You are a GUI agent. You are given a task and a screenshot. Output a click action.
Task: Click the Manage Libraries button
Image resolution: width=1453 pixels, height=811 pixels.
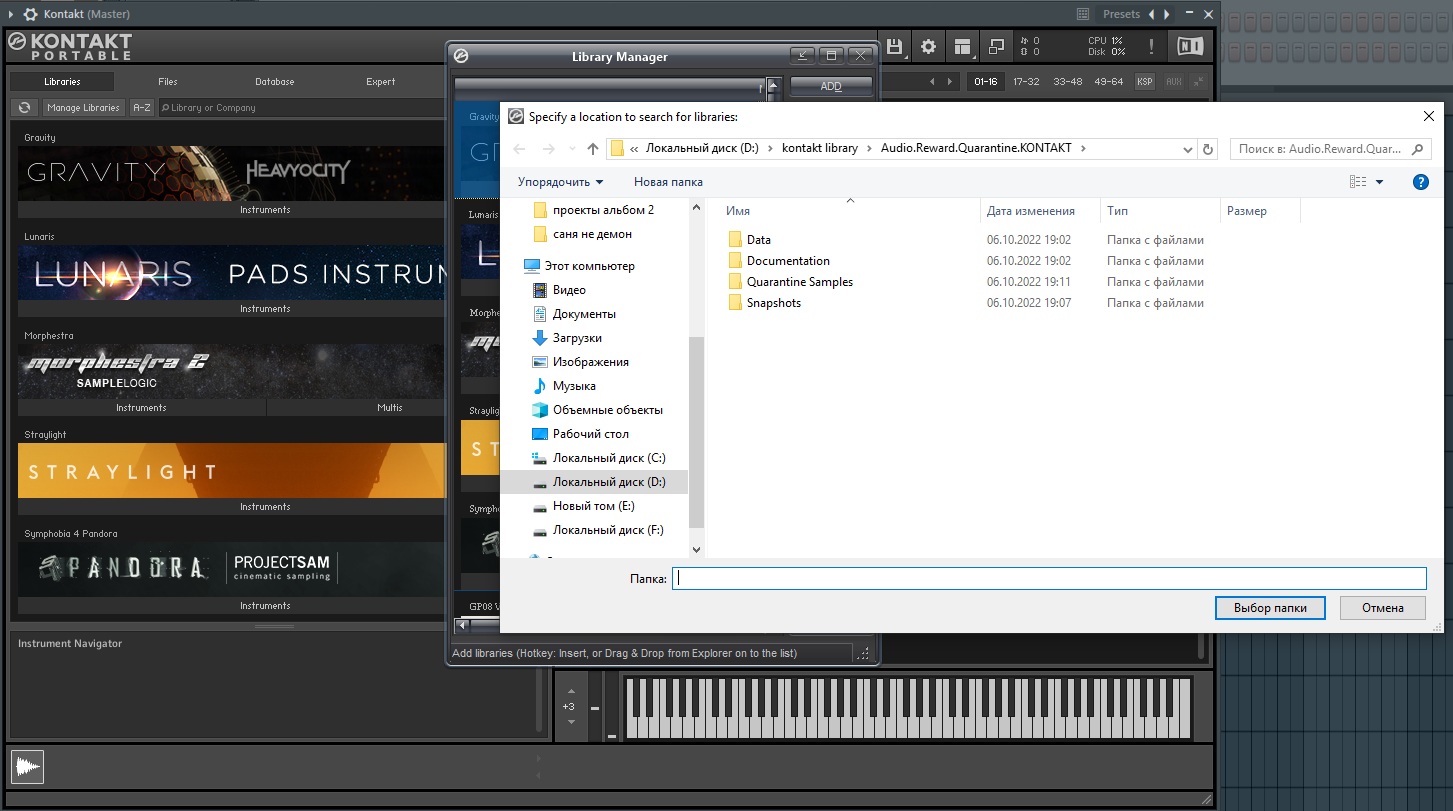83,107
